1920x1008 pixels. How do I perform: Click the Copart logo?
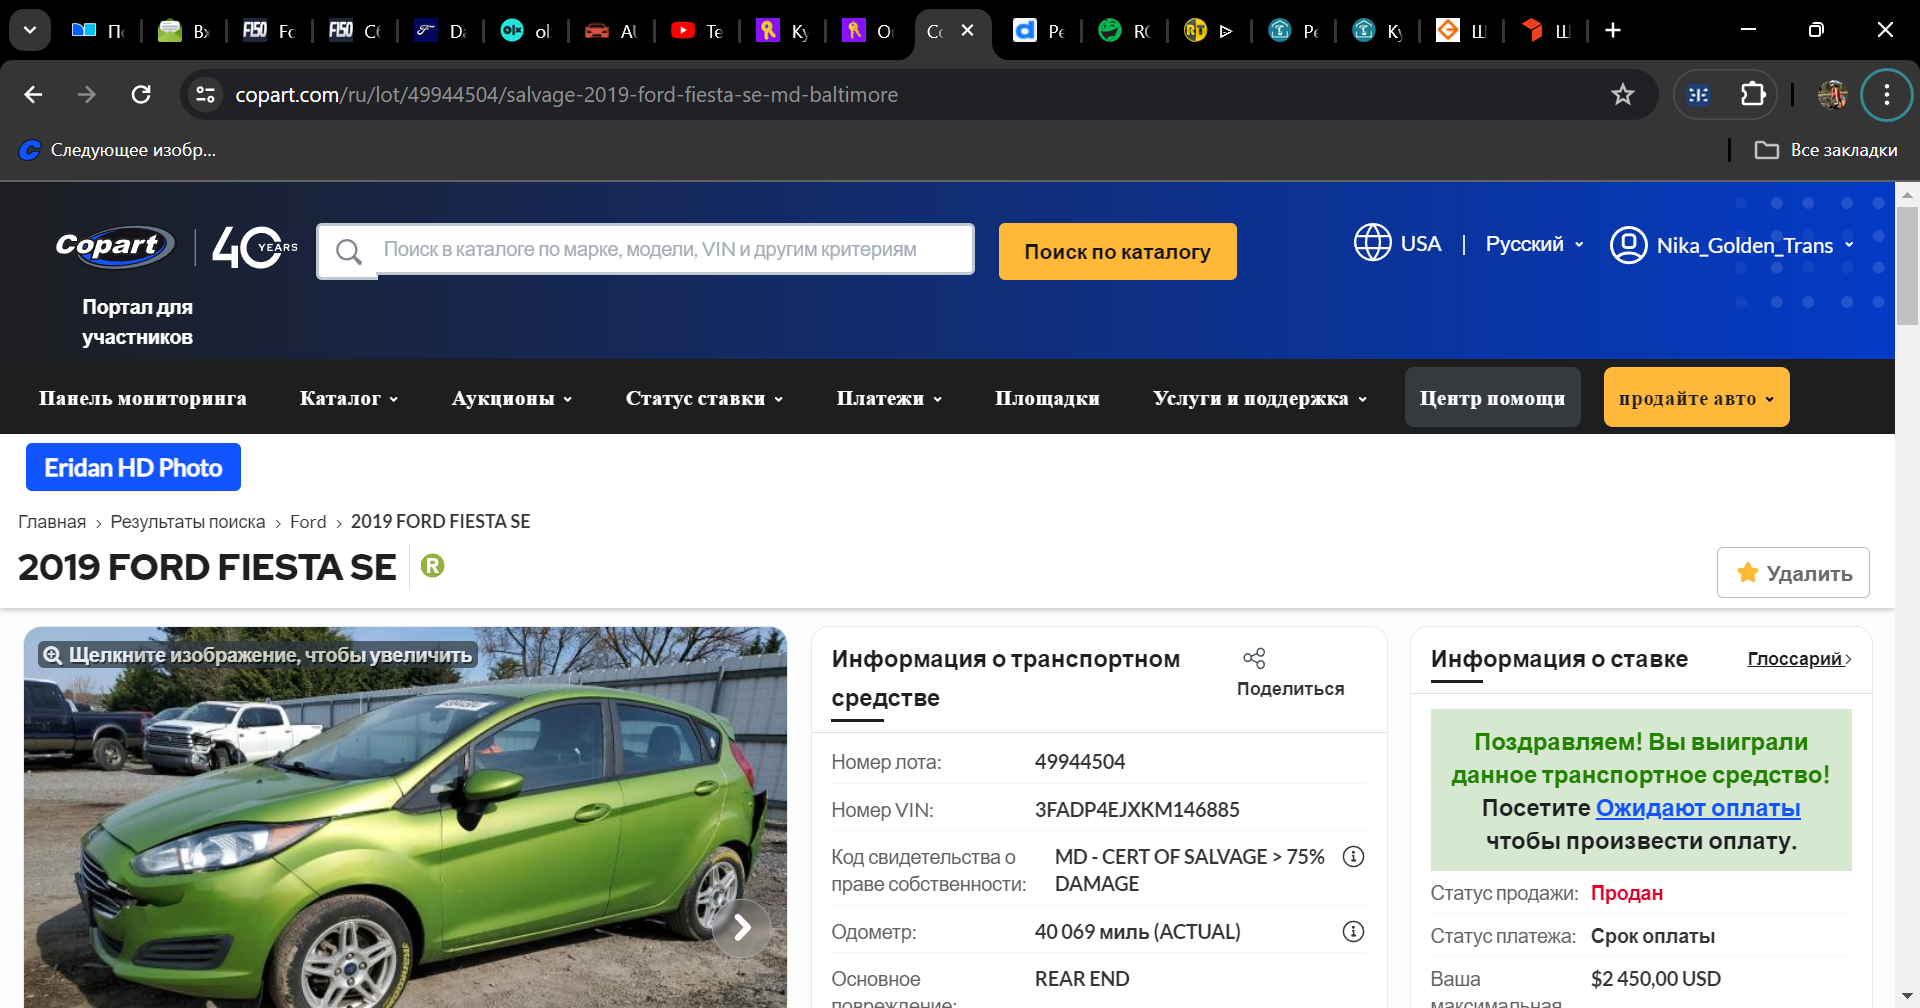[114, 246]
